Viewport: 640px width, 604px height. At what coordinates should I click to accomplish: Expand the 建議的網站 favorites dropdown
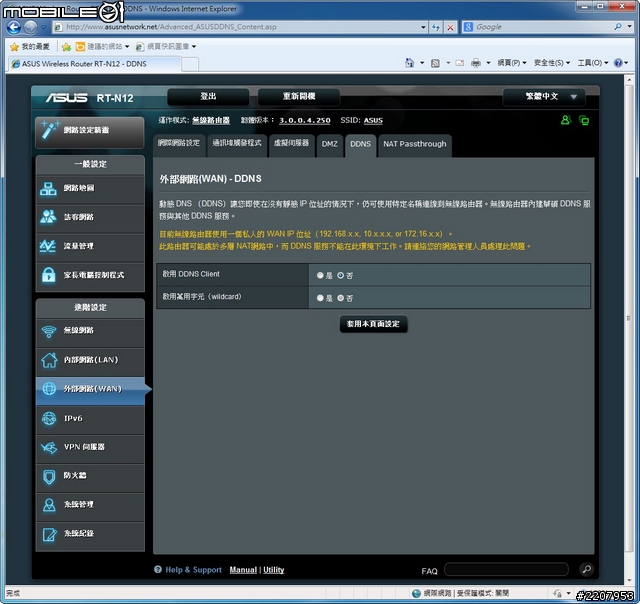[x=127, y=47]
